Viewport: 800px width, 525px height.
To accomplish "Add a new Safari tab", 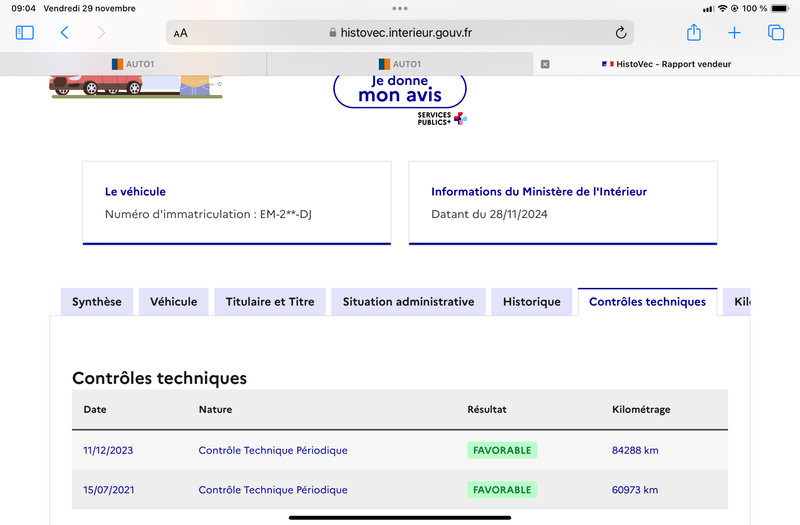I will pyautogui.click(x=734, y=33).
